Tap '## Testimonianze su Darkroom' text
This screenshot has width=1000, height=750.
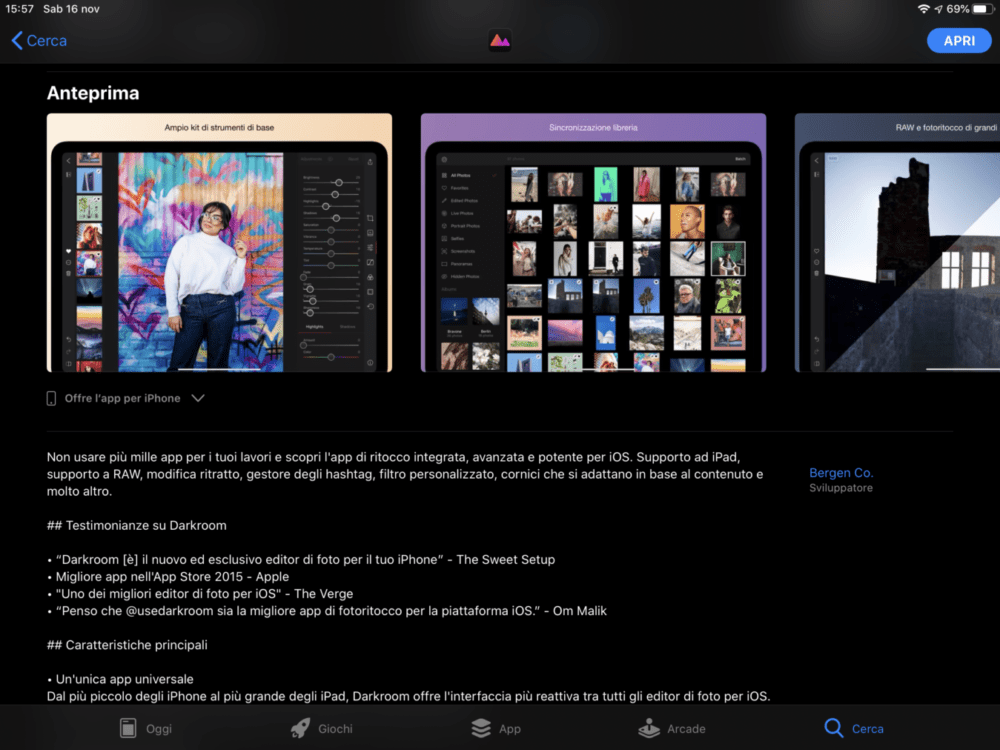[136, 526]
